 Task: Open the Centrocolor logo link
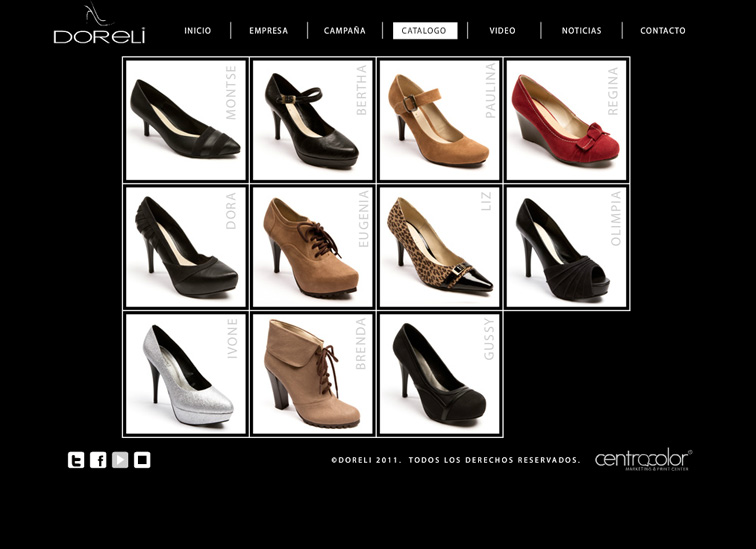tap(643, 460)
